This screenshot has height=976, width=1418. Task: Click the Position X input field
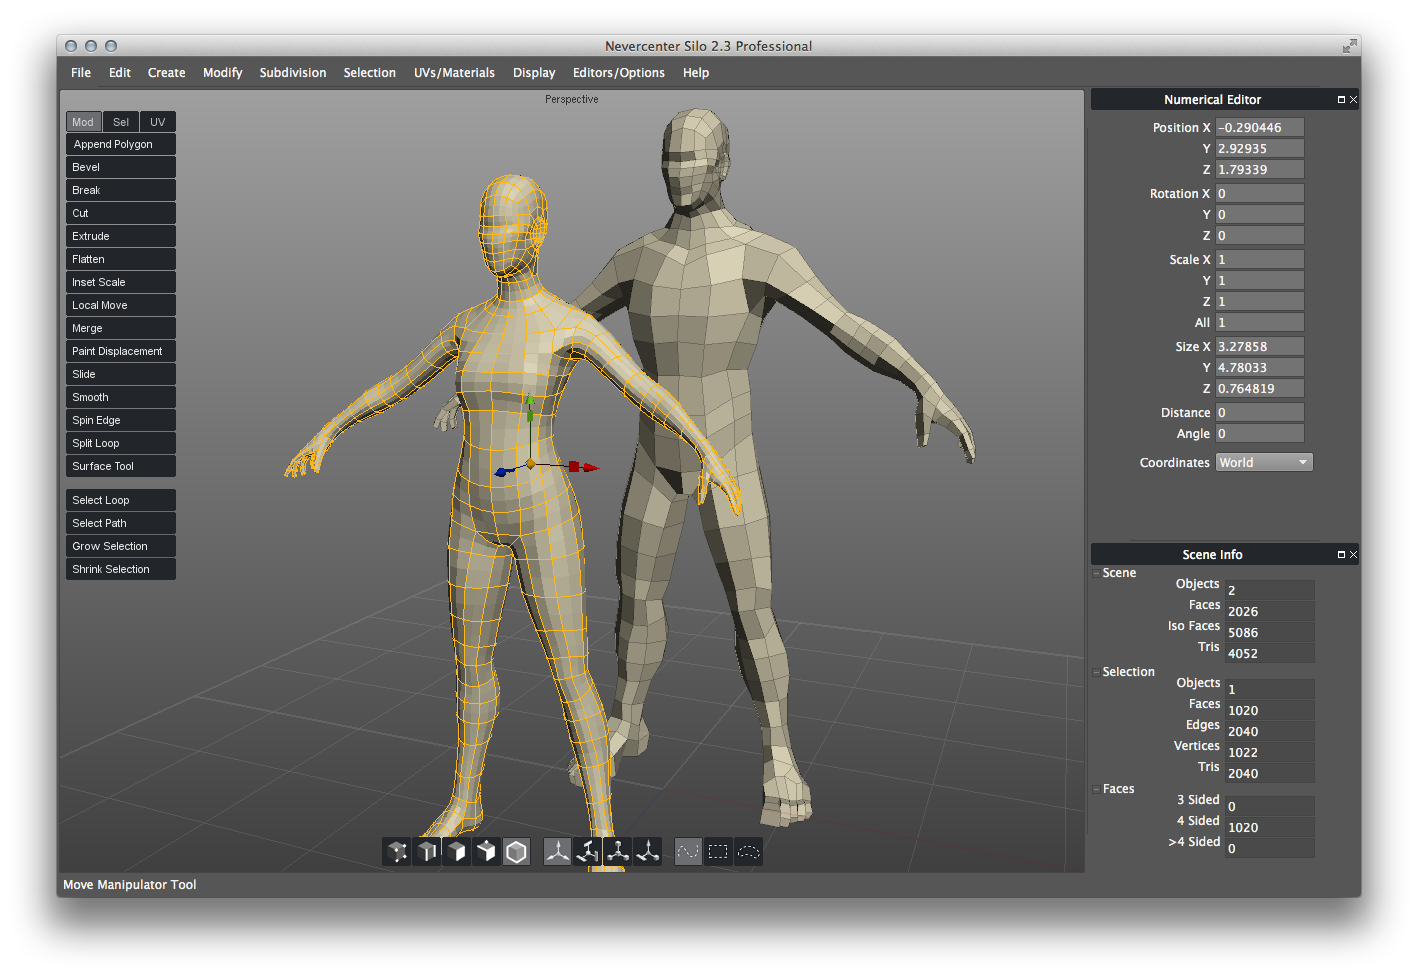coord(1259,128)
